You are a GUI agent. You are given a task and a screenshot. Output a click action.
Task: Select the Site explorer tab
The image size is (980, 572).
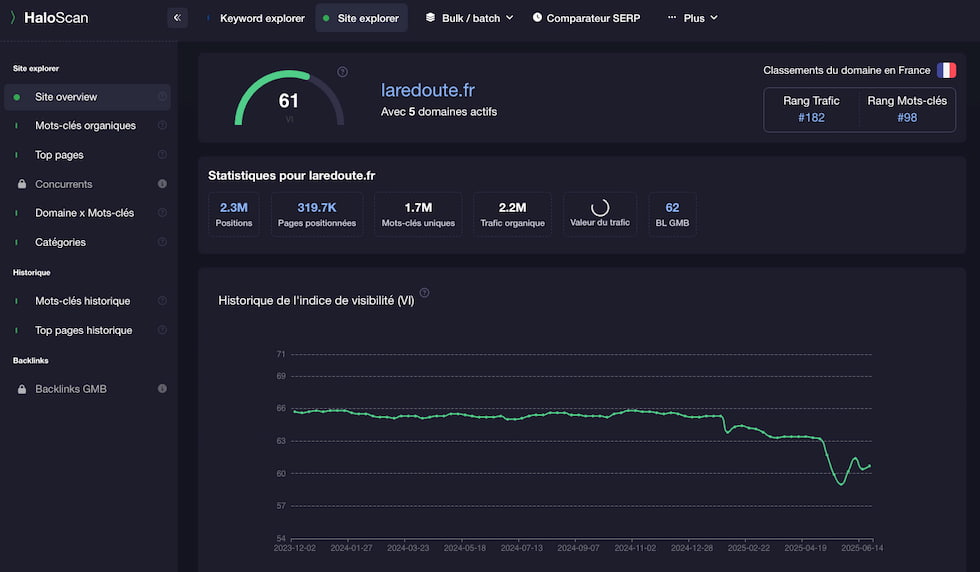pos(361,18)
